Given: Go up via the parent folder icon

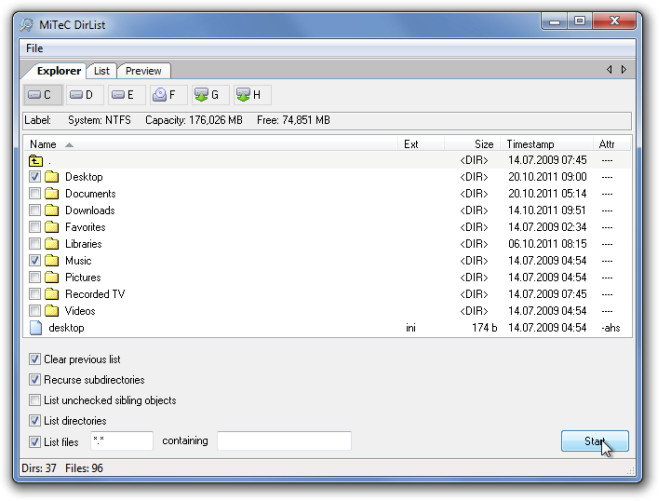Looking at the screenshot, I should click(x=36, y=160).
